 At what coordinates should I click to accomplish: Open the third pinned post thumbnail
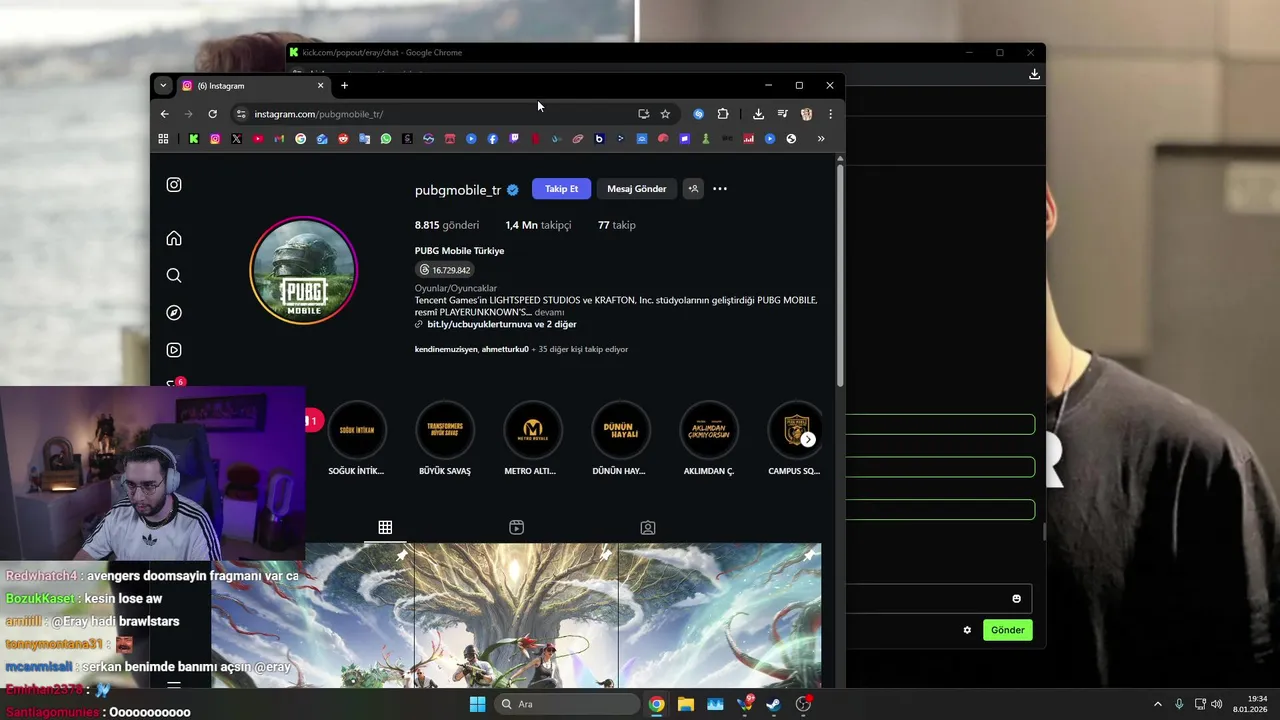coord(720,615)
